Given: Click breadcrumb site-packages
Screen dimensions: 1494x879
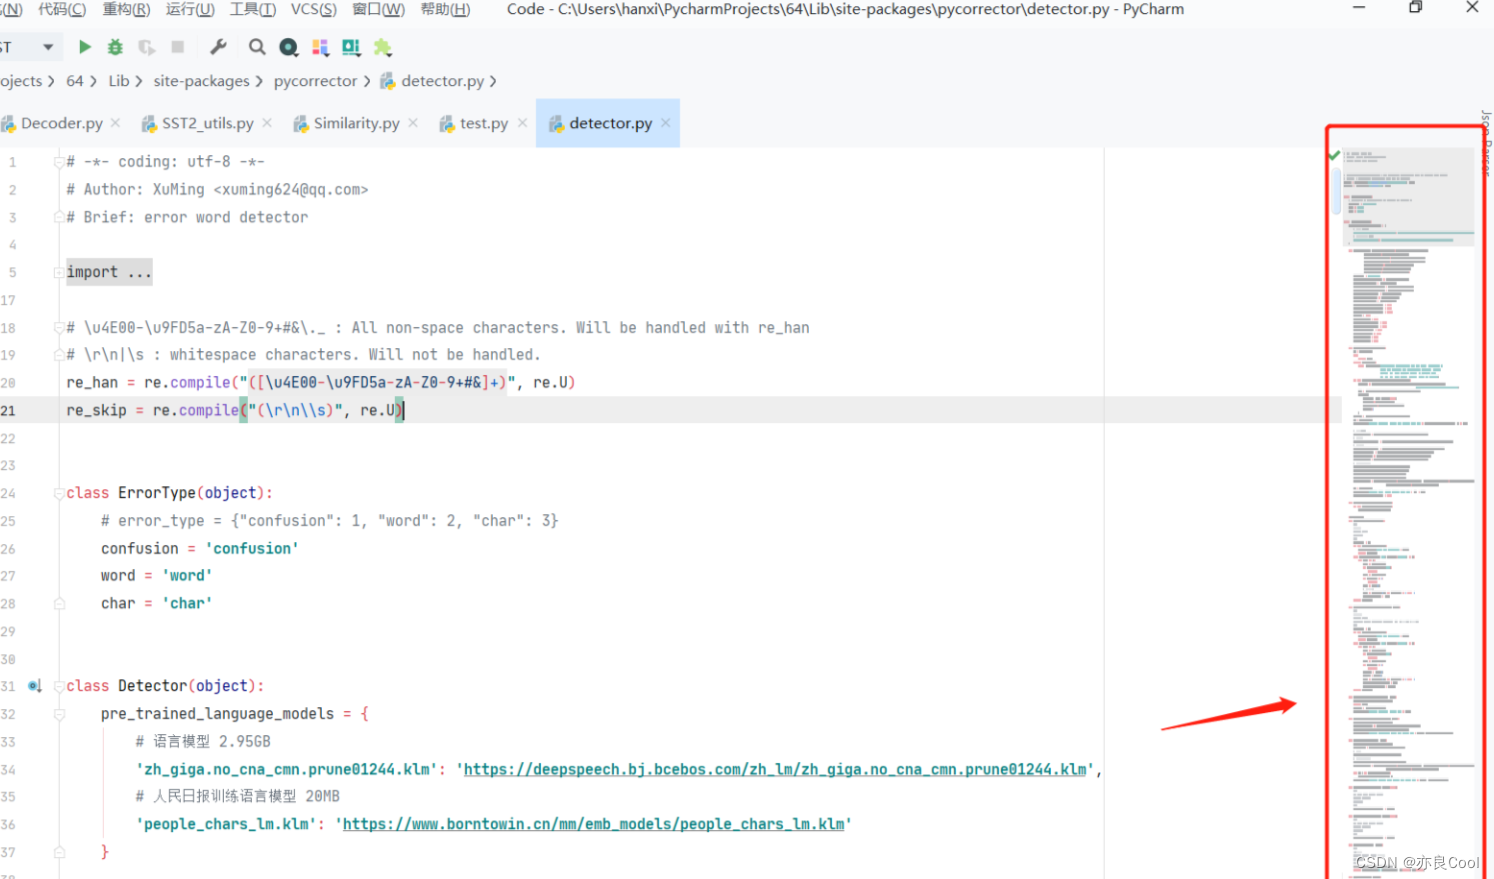Looking at the screenshot, I should click(x=201, y=81).
